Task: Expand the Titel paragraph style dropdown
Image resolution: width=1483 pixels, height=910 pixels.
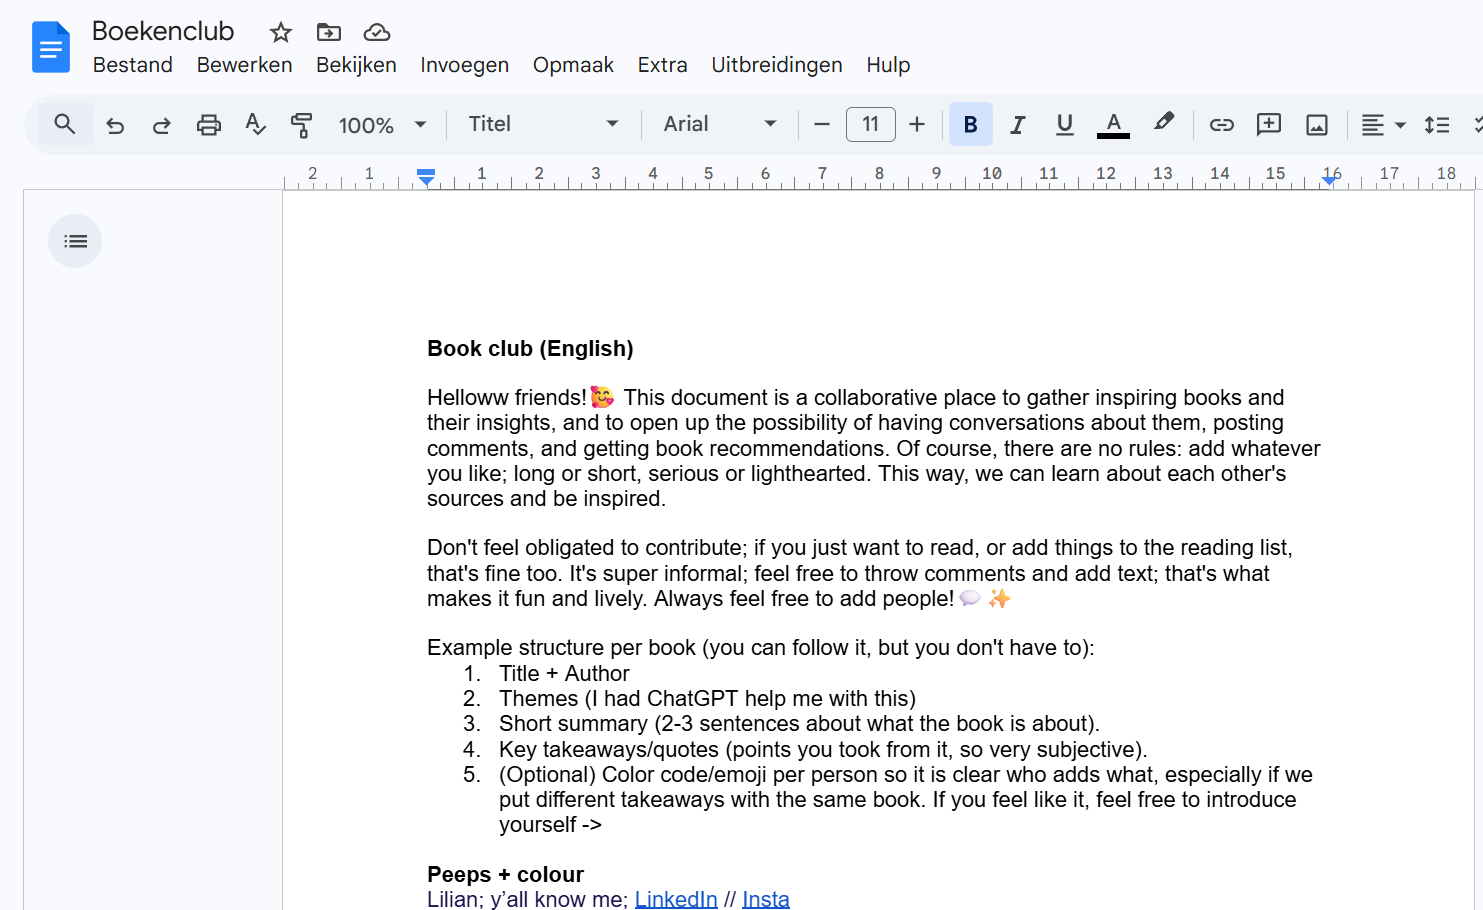Action: point(543,124)
